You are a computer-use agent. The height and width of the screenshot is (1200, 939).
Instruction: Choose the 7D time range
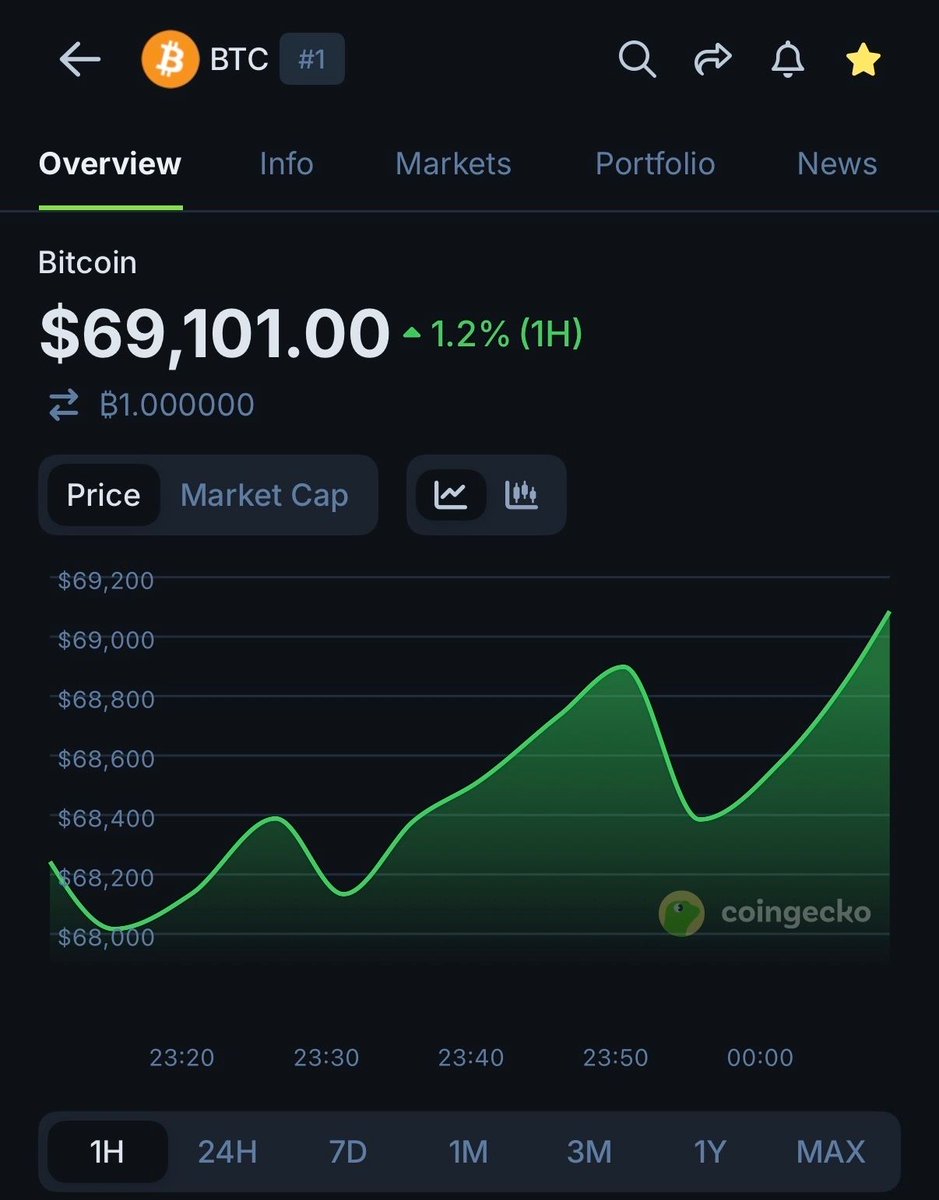pos(348,1152)
